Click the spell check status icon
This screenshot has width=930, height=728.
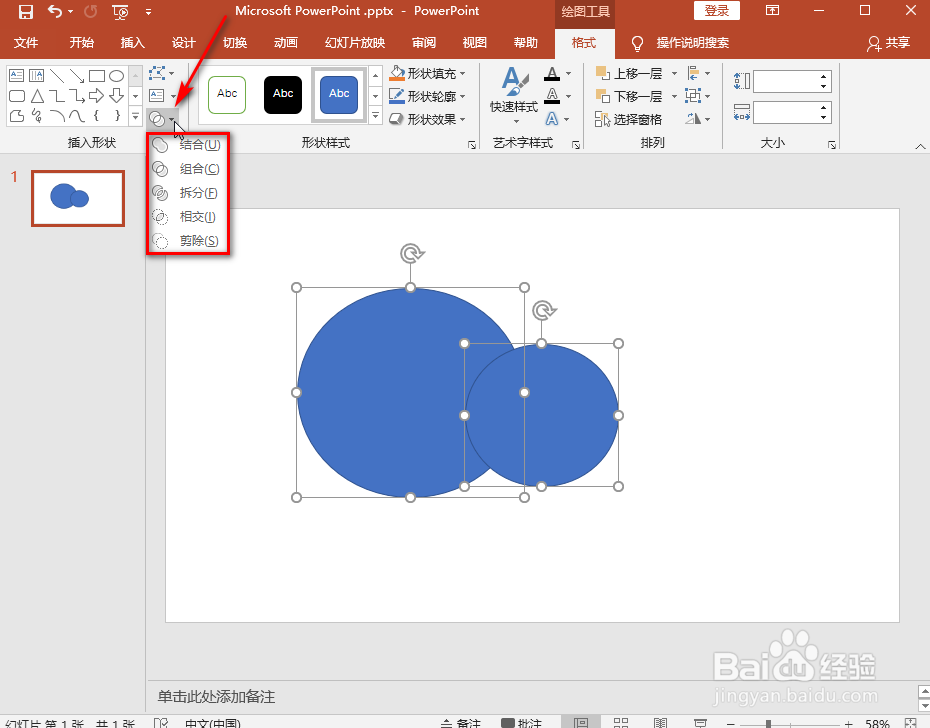point(161,723)
